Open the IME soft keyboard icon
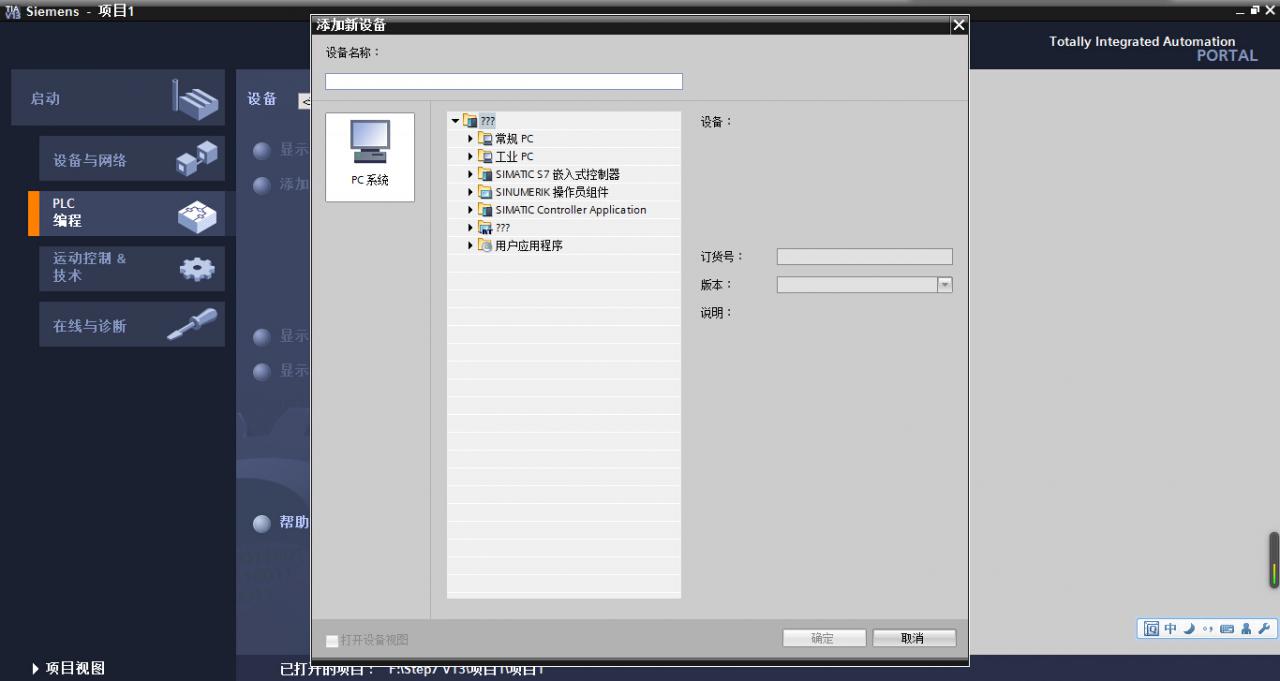Image resolution: width=1280 pixels, height=681 pixels. click(x=1227, y=629)
